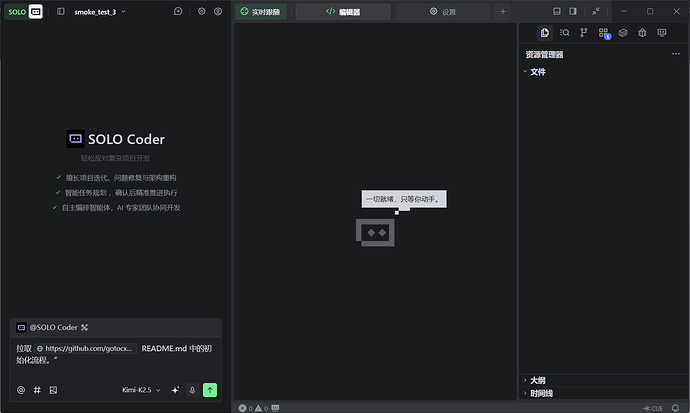Open the gear settings icon in chat header

coord(202,11)
